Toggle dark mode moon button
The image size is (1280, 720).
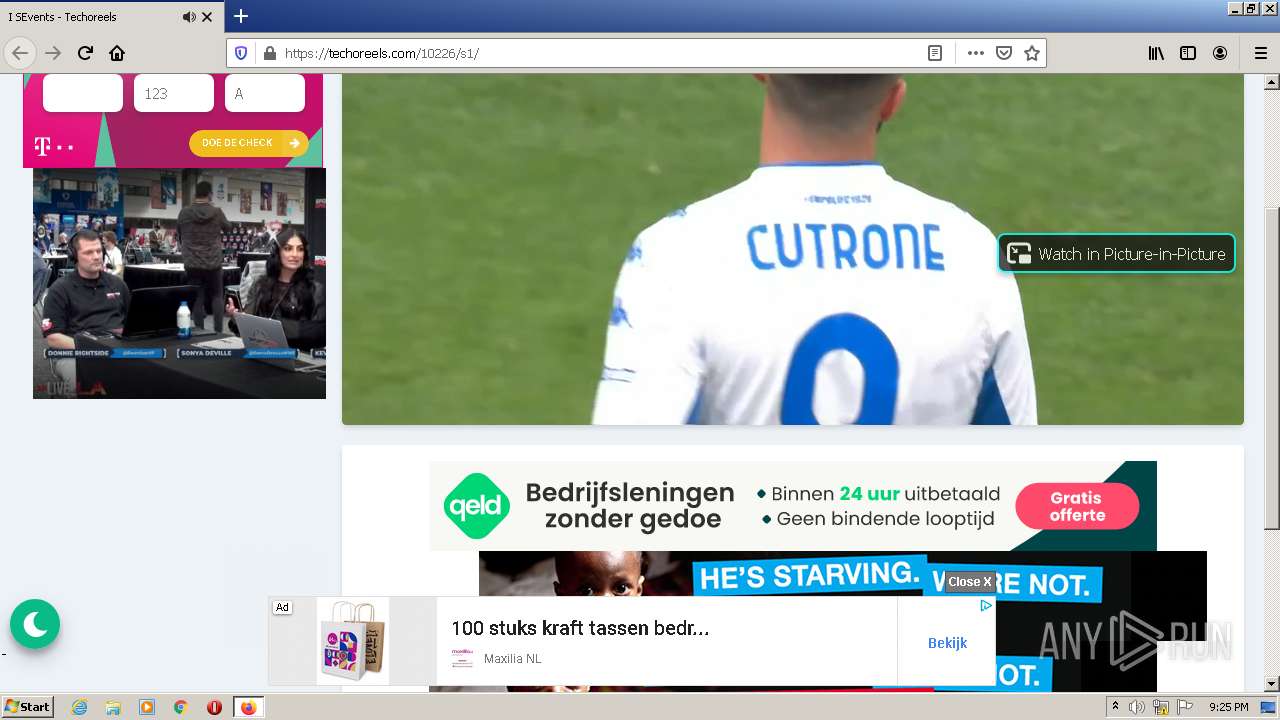(35, 624)
